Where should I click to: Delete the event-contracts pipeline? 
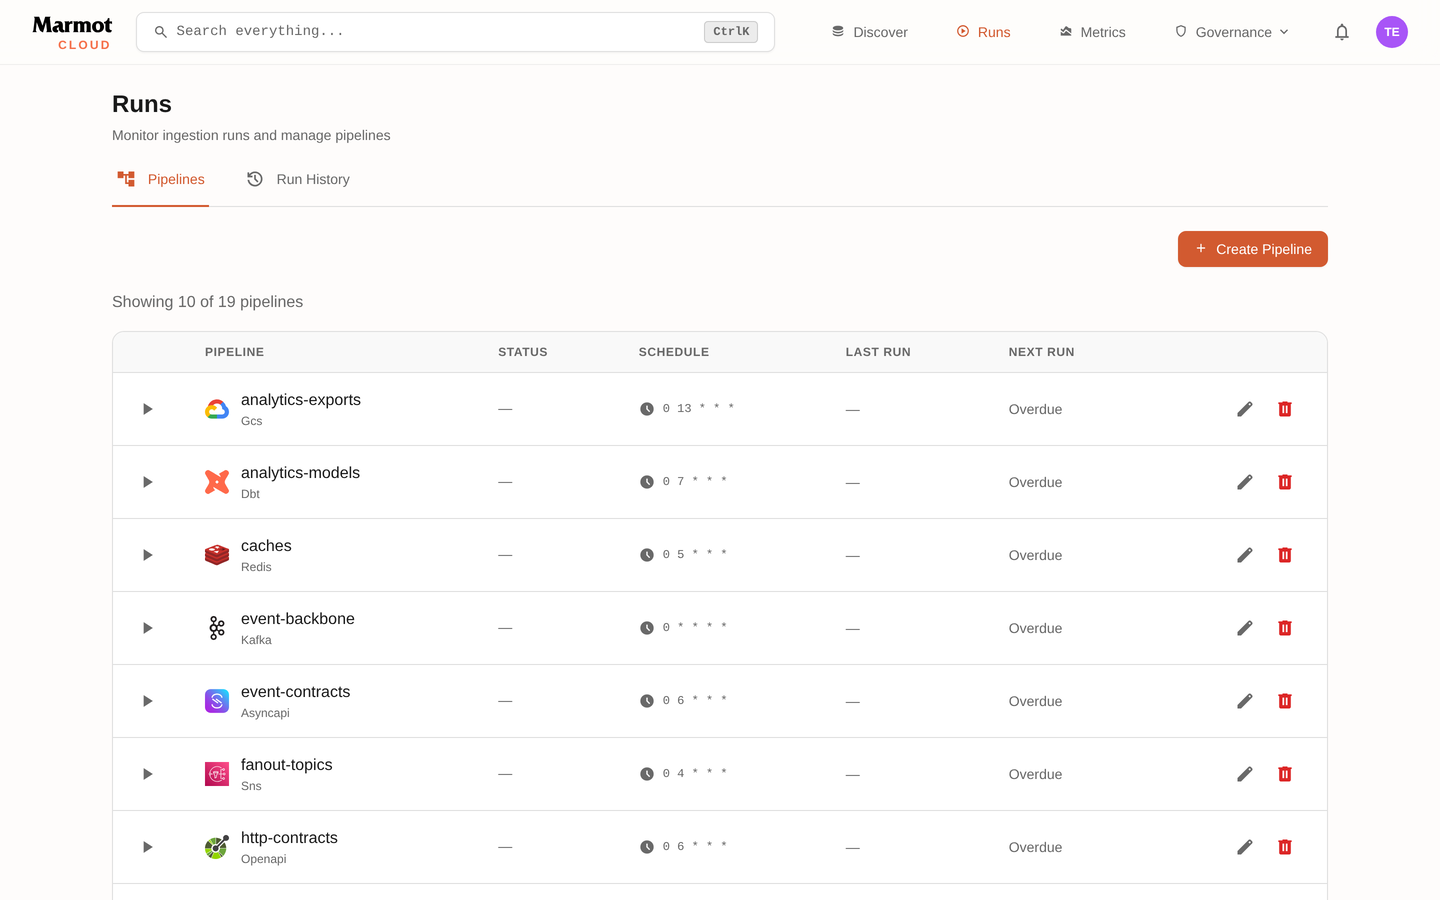pos(1285,701)
